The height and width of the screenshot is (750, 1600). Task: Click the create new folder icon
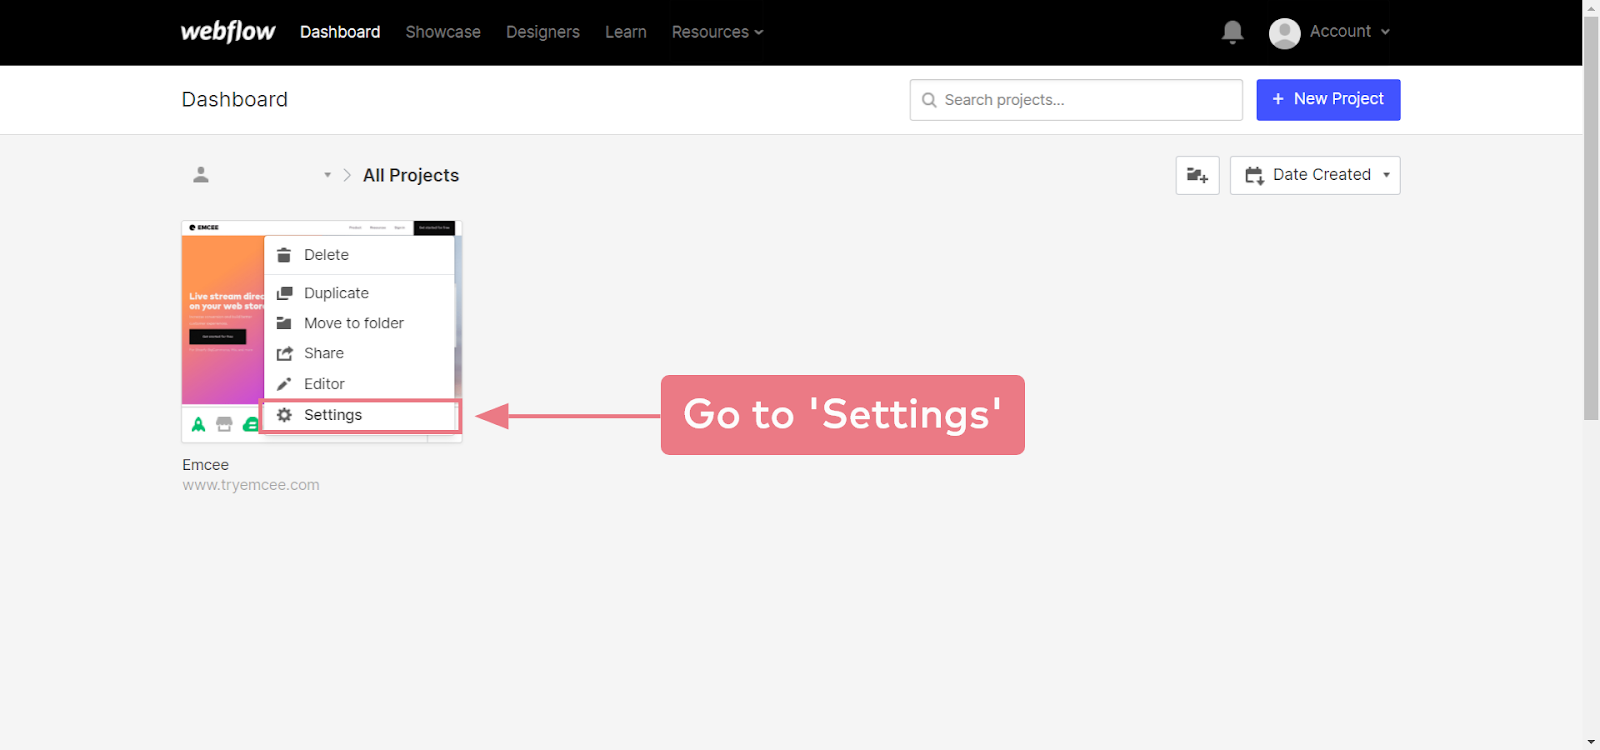1197,175
